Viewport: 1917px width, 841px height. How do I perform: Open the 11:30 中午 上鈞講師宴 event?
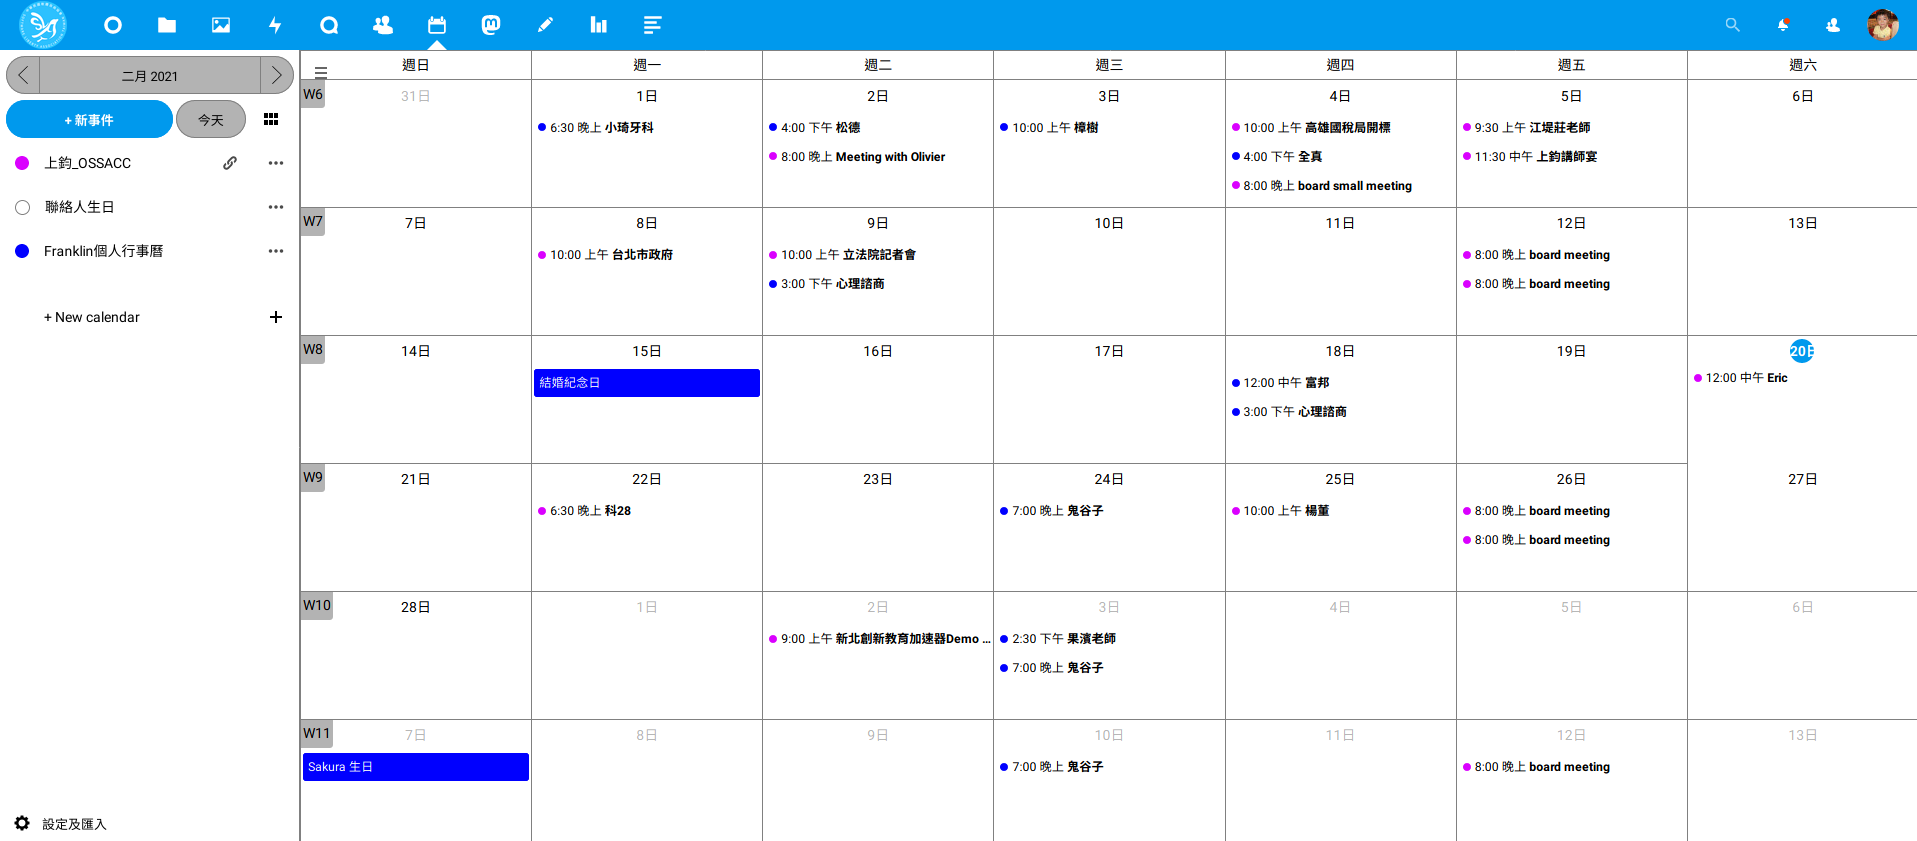[1530, 157]
